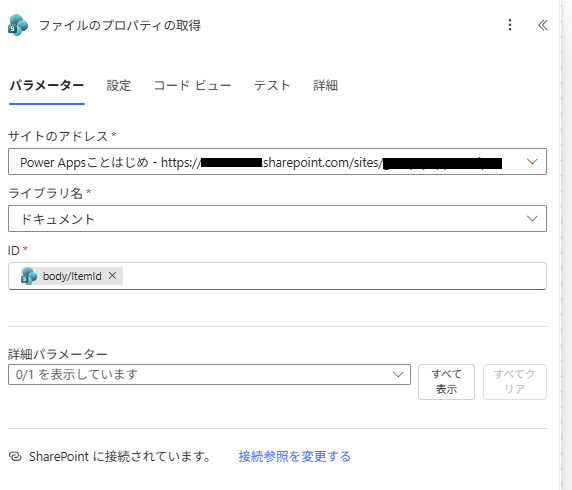Screen dimensions: 572x490
Task: Collapse the panel with the double chevron
Action: tap(543, 25)
